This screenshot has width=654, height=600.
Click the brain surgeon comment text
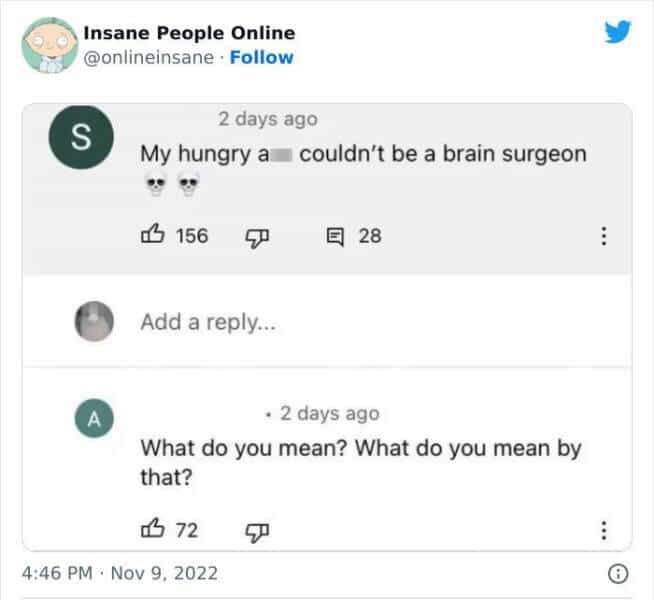point(363,154)
